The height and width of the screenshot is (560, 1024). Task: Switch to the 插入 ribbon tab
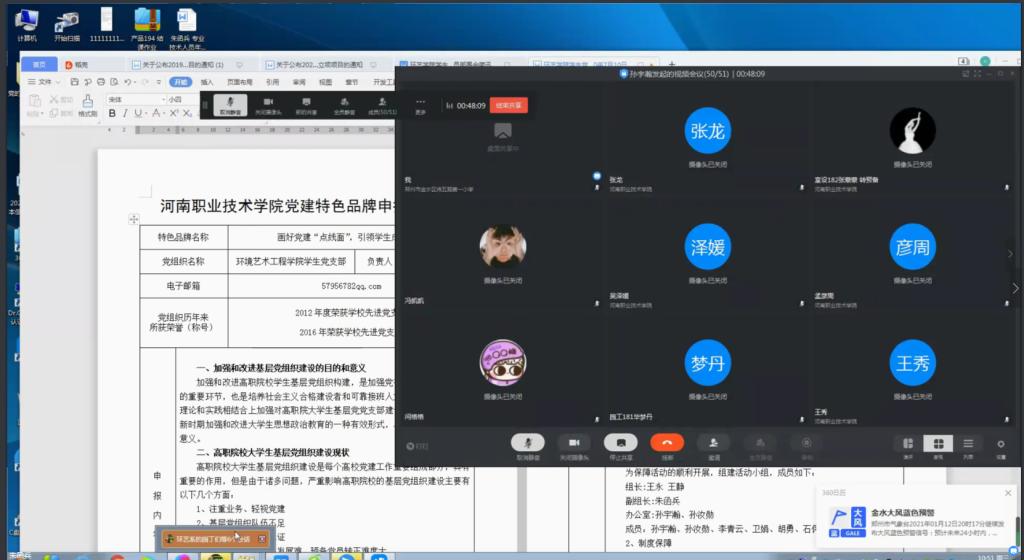click(207, 82)
